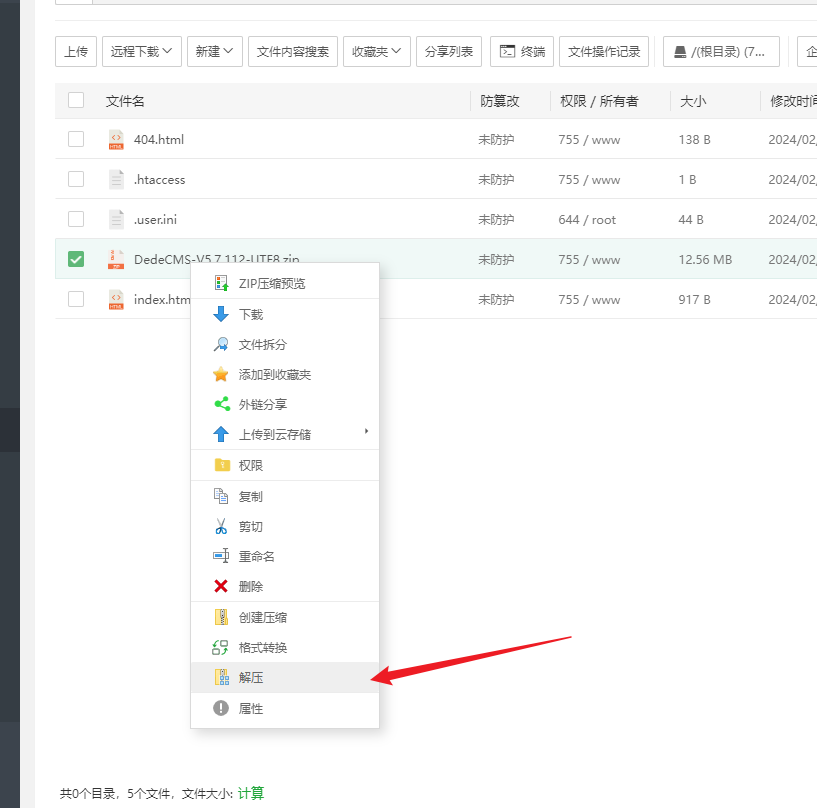Check the 404.html file checkbox
817x808 pixels.
(x=76, y=139)
